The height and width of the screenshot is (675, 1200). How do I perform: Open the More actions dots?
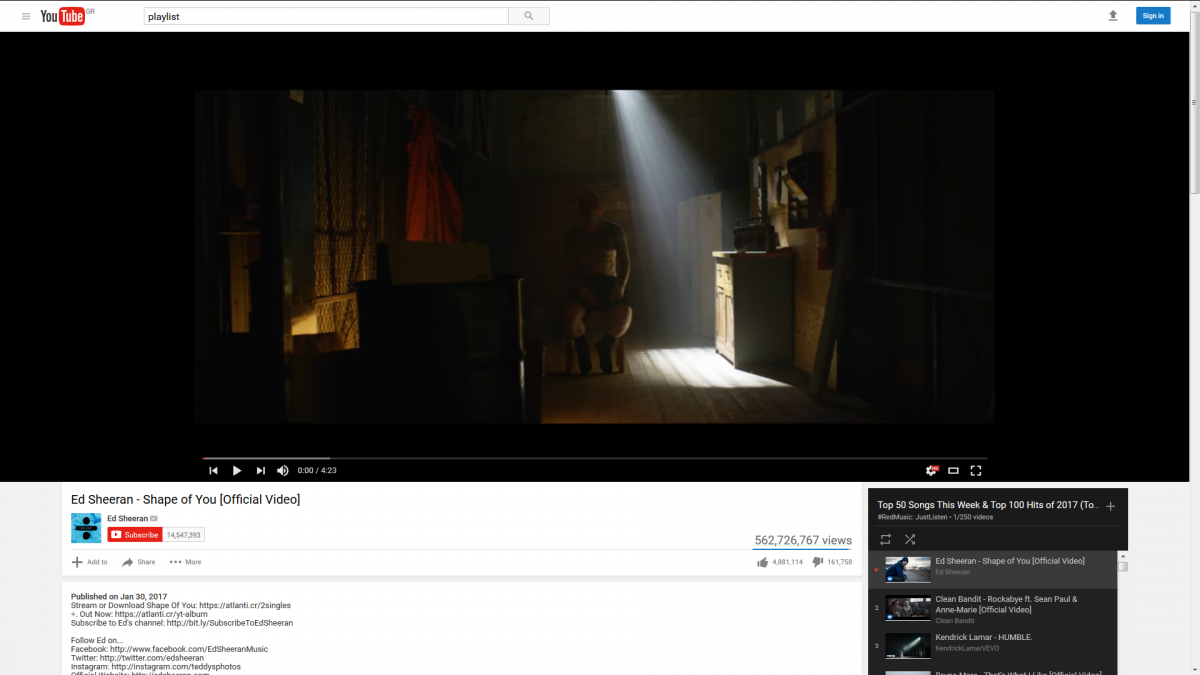[x=175, y=562]
